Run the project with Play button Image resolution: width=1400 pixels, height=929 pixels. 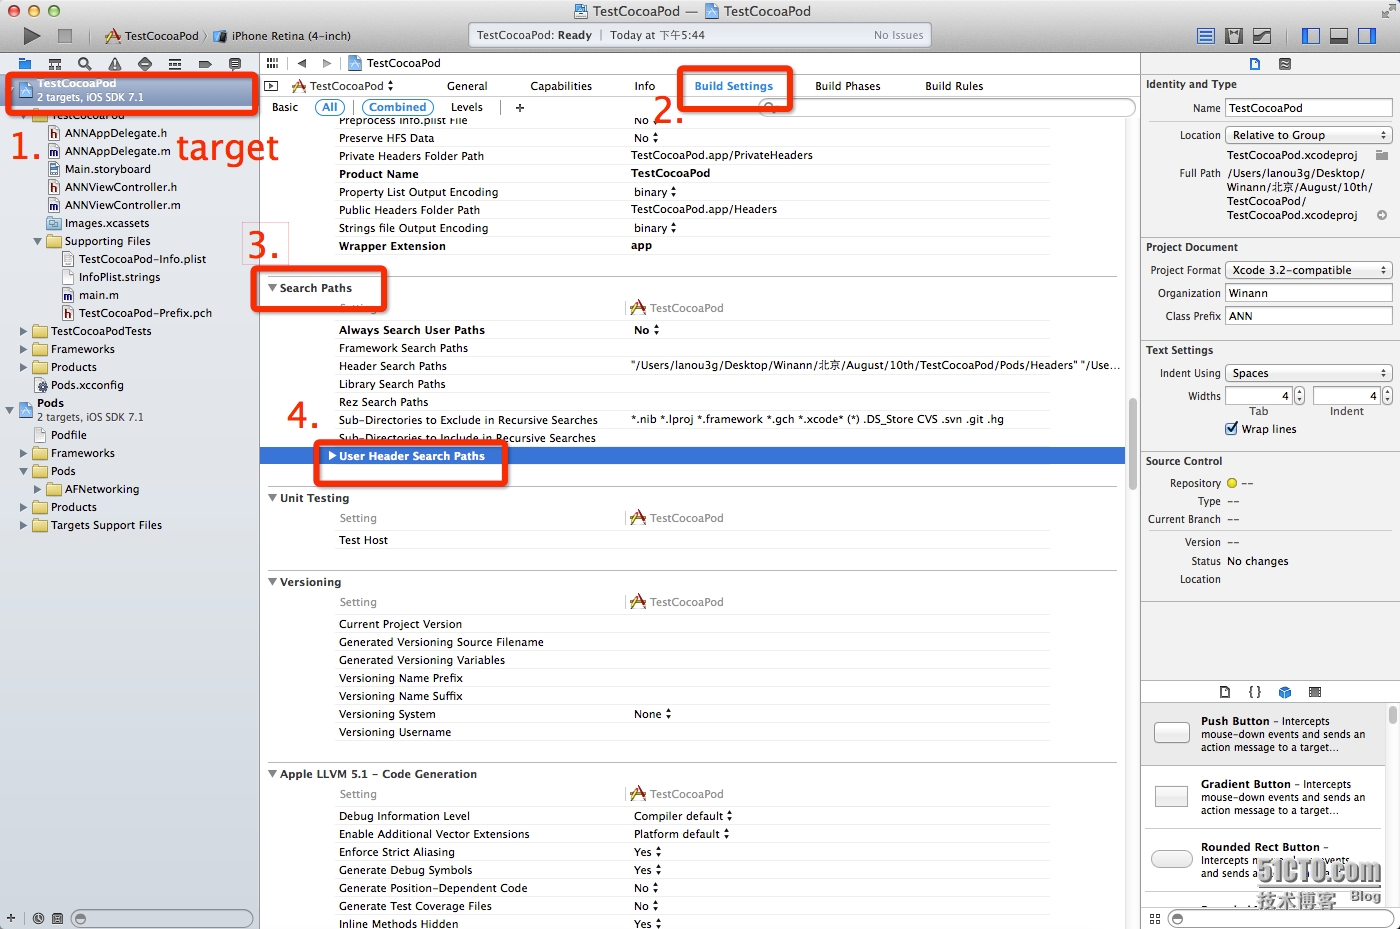coord(32,36)
